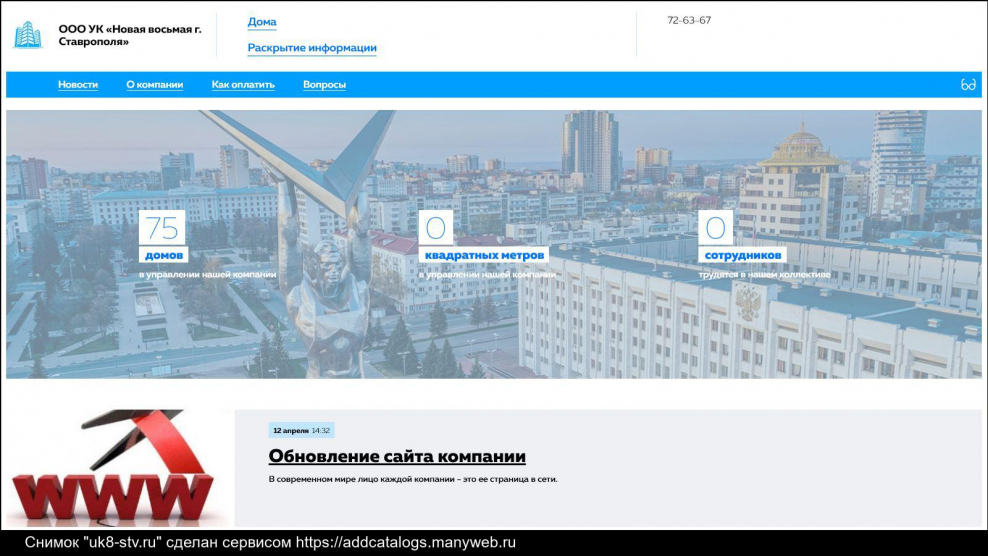
Task: Open Раскрытие информации link
Action: tap(312, 48)
